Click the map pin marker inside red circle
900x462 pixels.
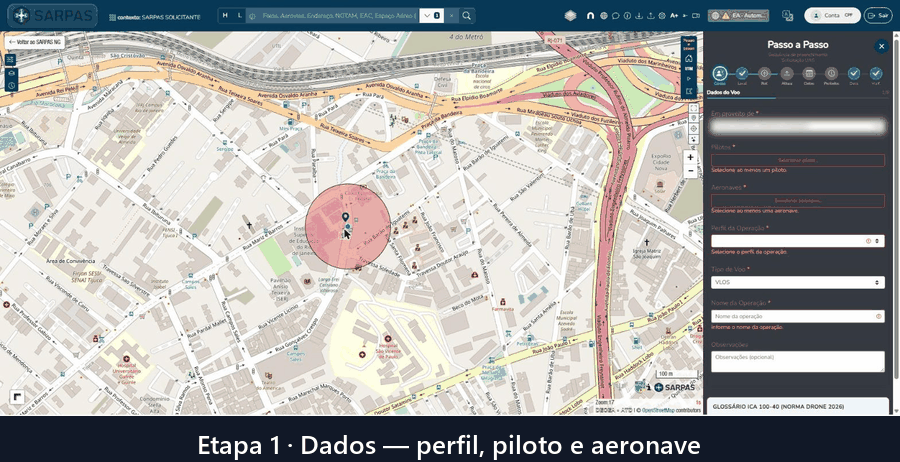(345, 217)
